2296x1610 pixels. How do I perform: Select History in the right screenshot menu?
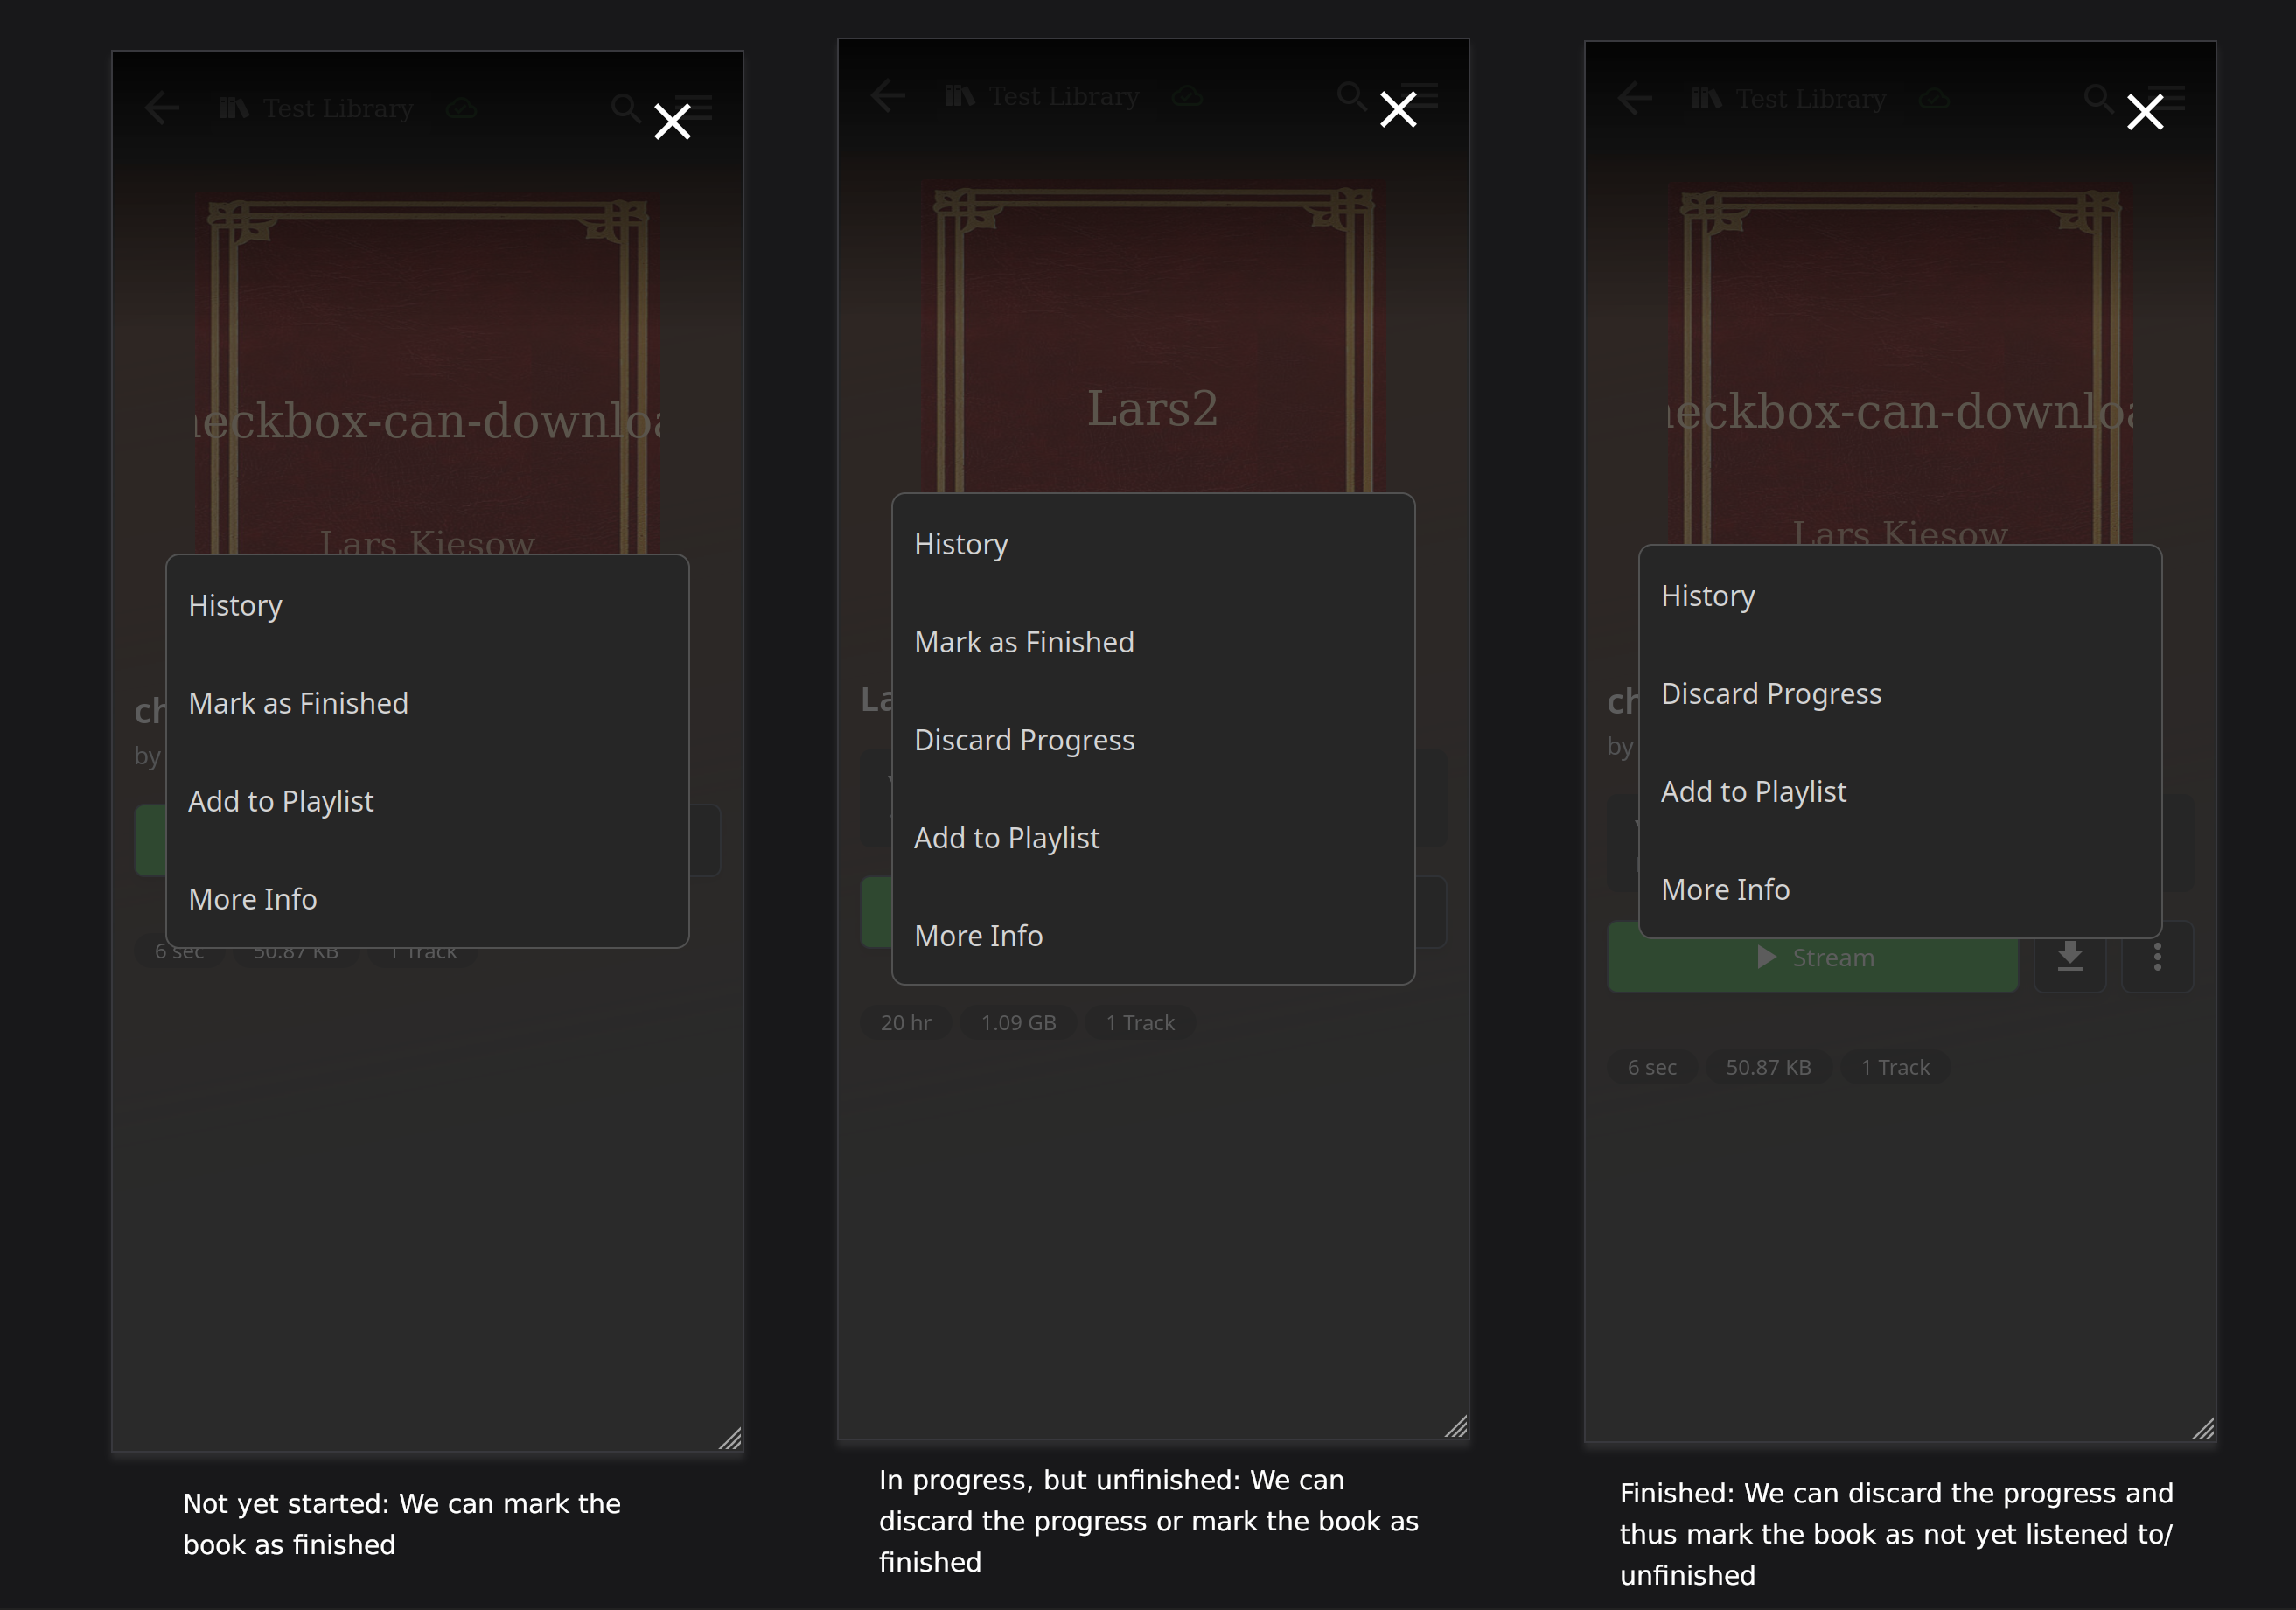[1900, 596]
